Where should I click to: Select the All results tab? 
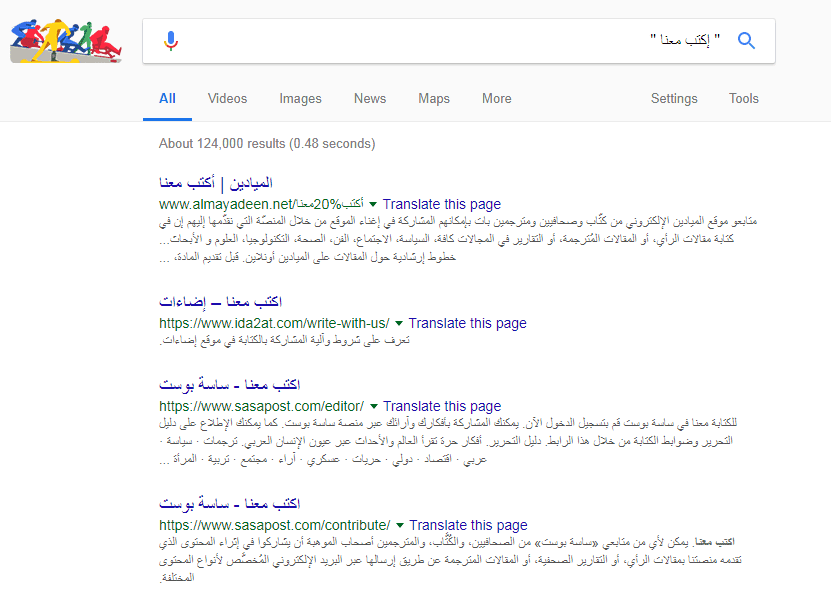pos(167,99)
